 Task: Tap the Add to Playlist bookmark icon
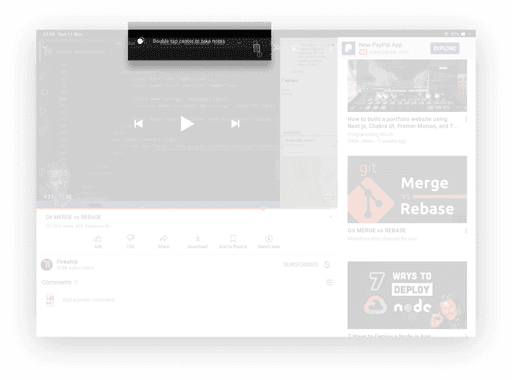(x=233, y=238)
